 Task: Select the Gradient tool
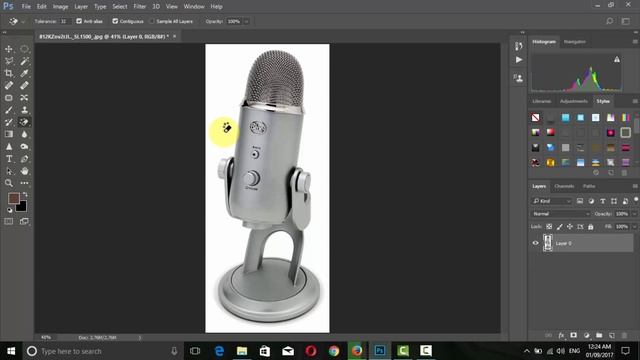[9, 134]
